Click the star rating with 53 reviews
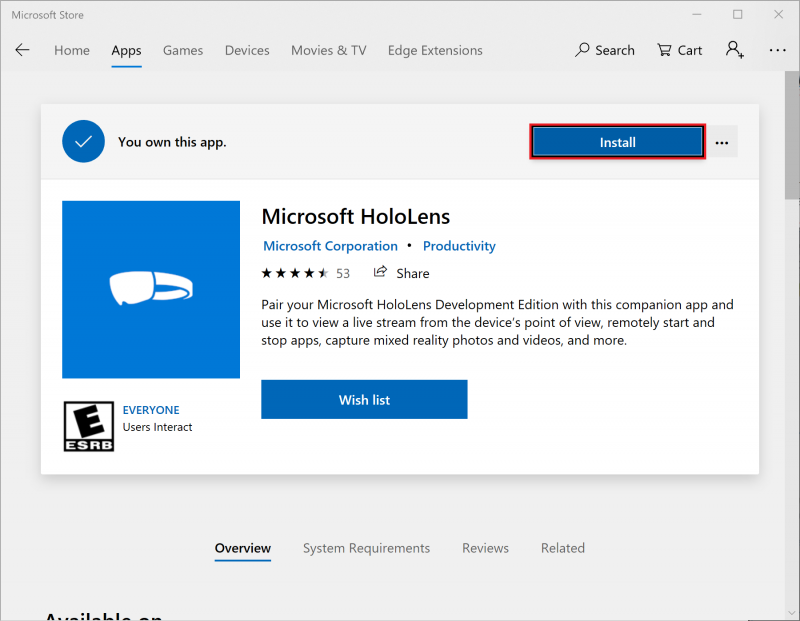Screen dimensions: 800x621 pyautogui.click(x=305, y=274)
